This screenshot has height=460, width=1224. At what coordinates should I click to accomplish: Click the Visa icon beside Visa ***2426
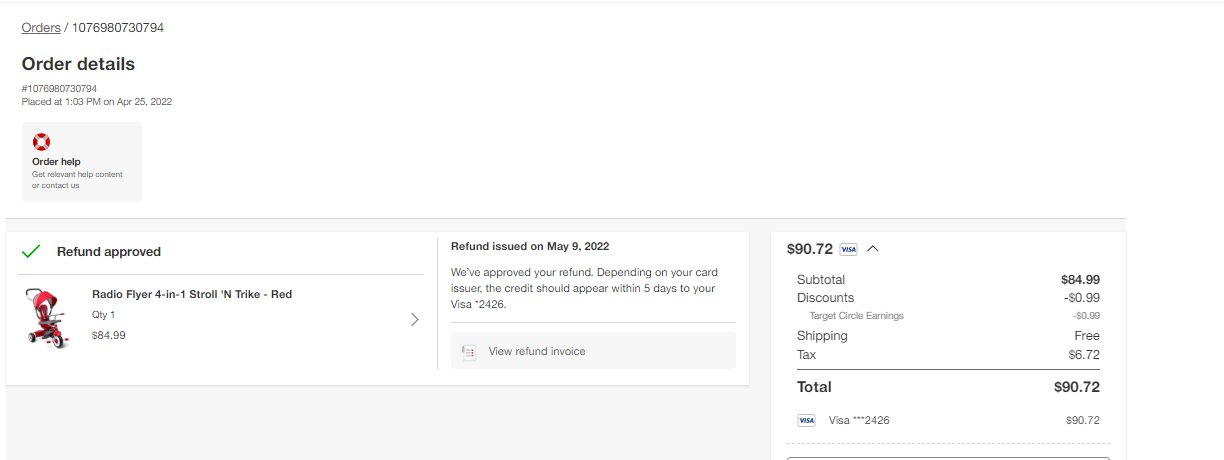(x=806, y=421)
